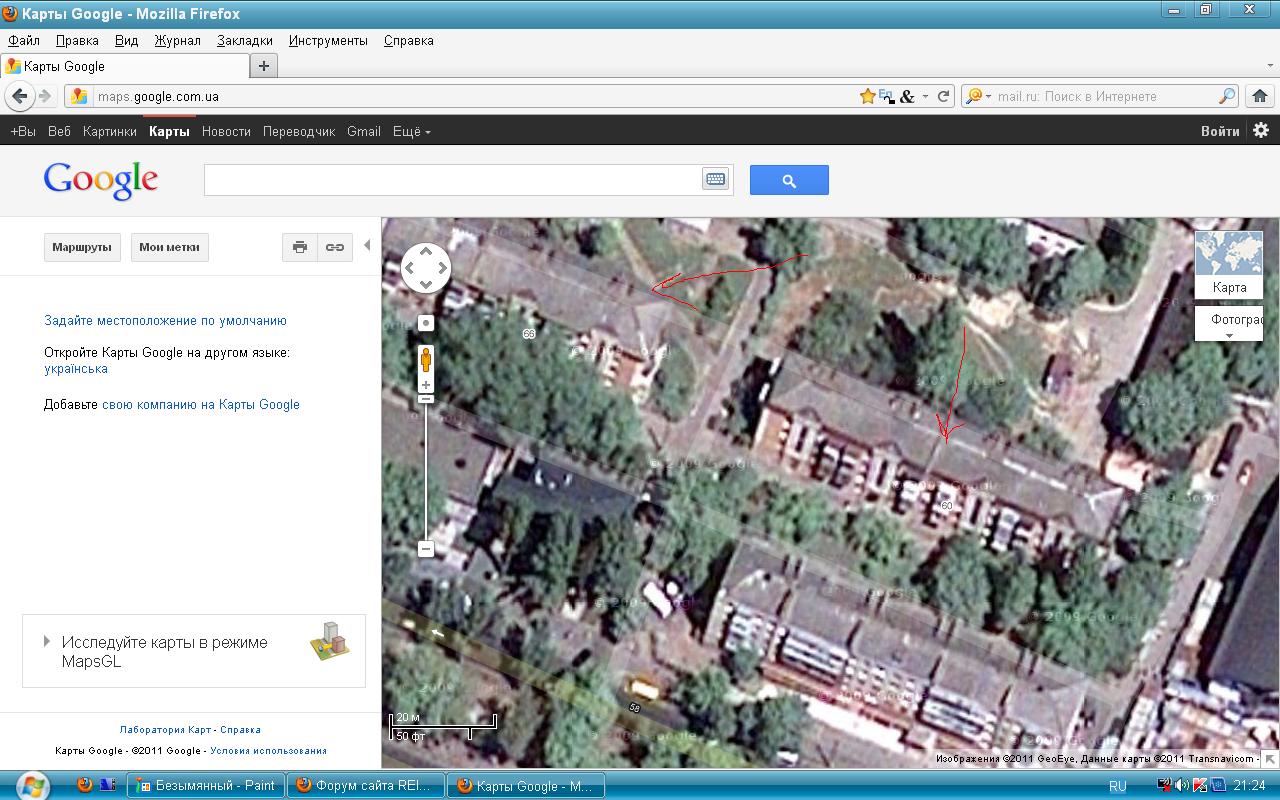Pick up the Street View pegman
Image resolution: width=1280 pixels, height=800 pixels.
point(426,359)
